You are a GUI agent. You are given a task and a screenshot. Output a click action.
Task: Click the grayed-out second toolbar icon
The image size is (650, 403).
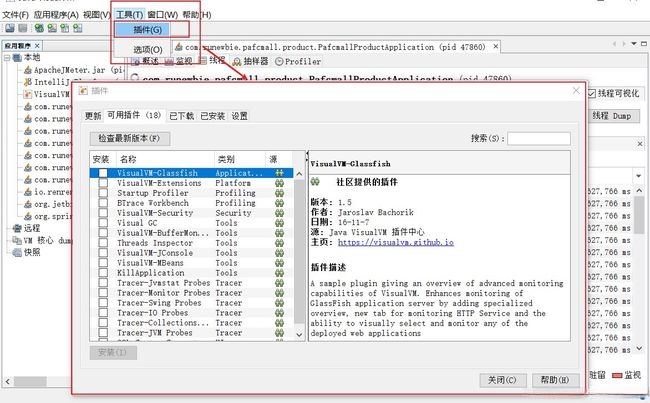pos(23,28)
